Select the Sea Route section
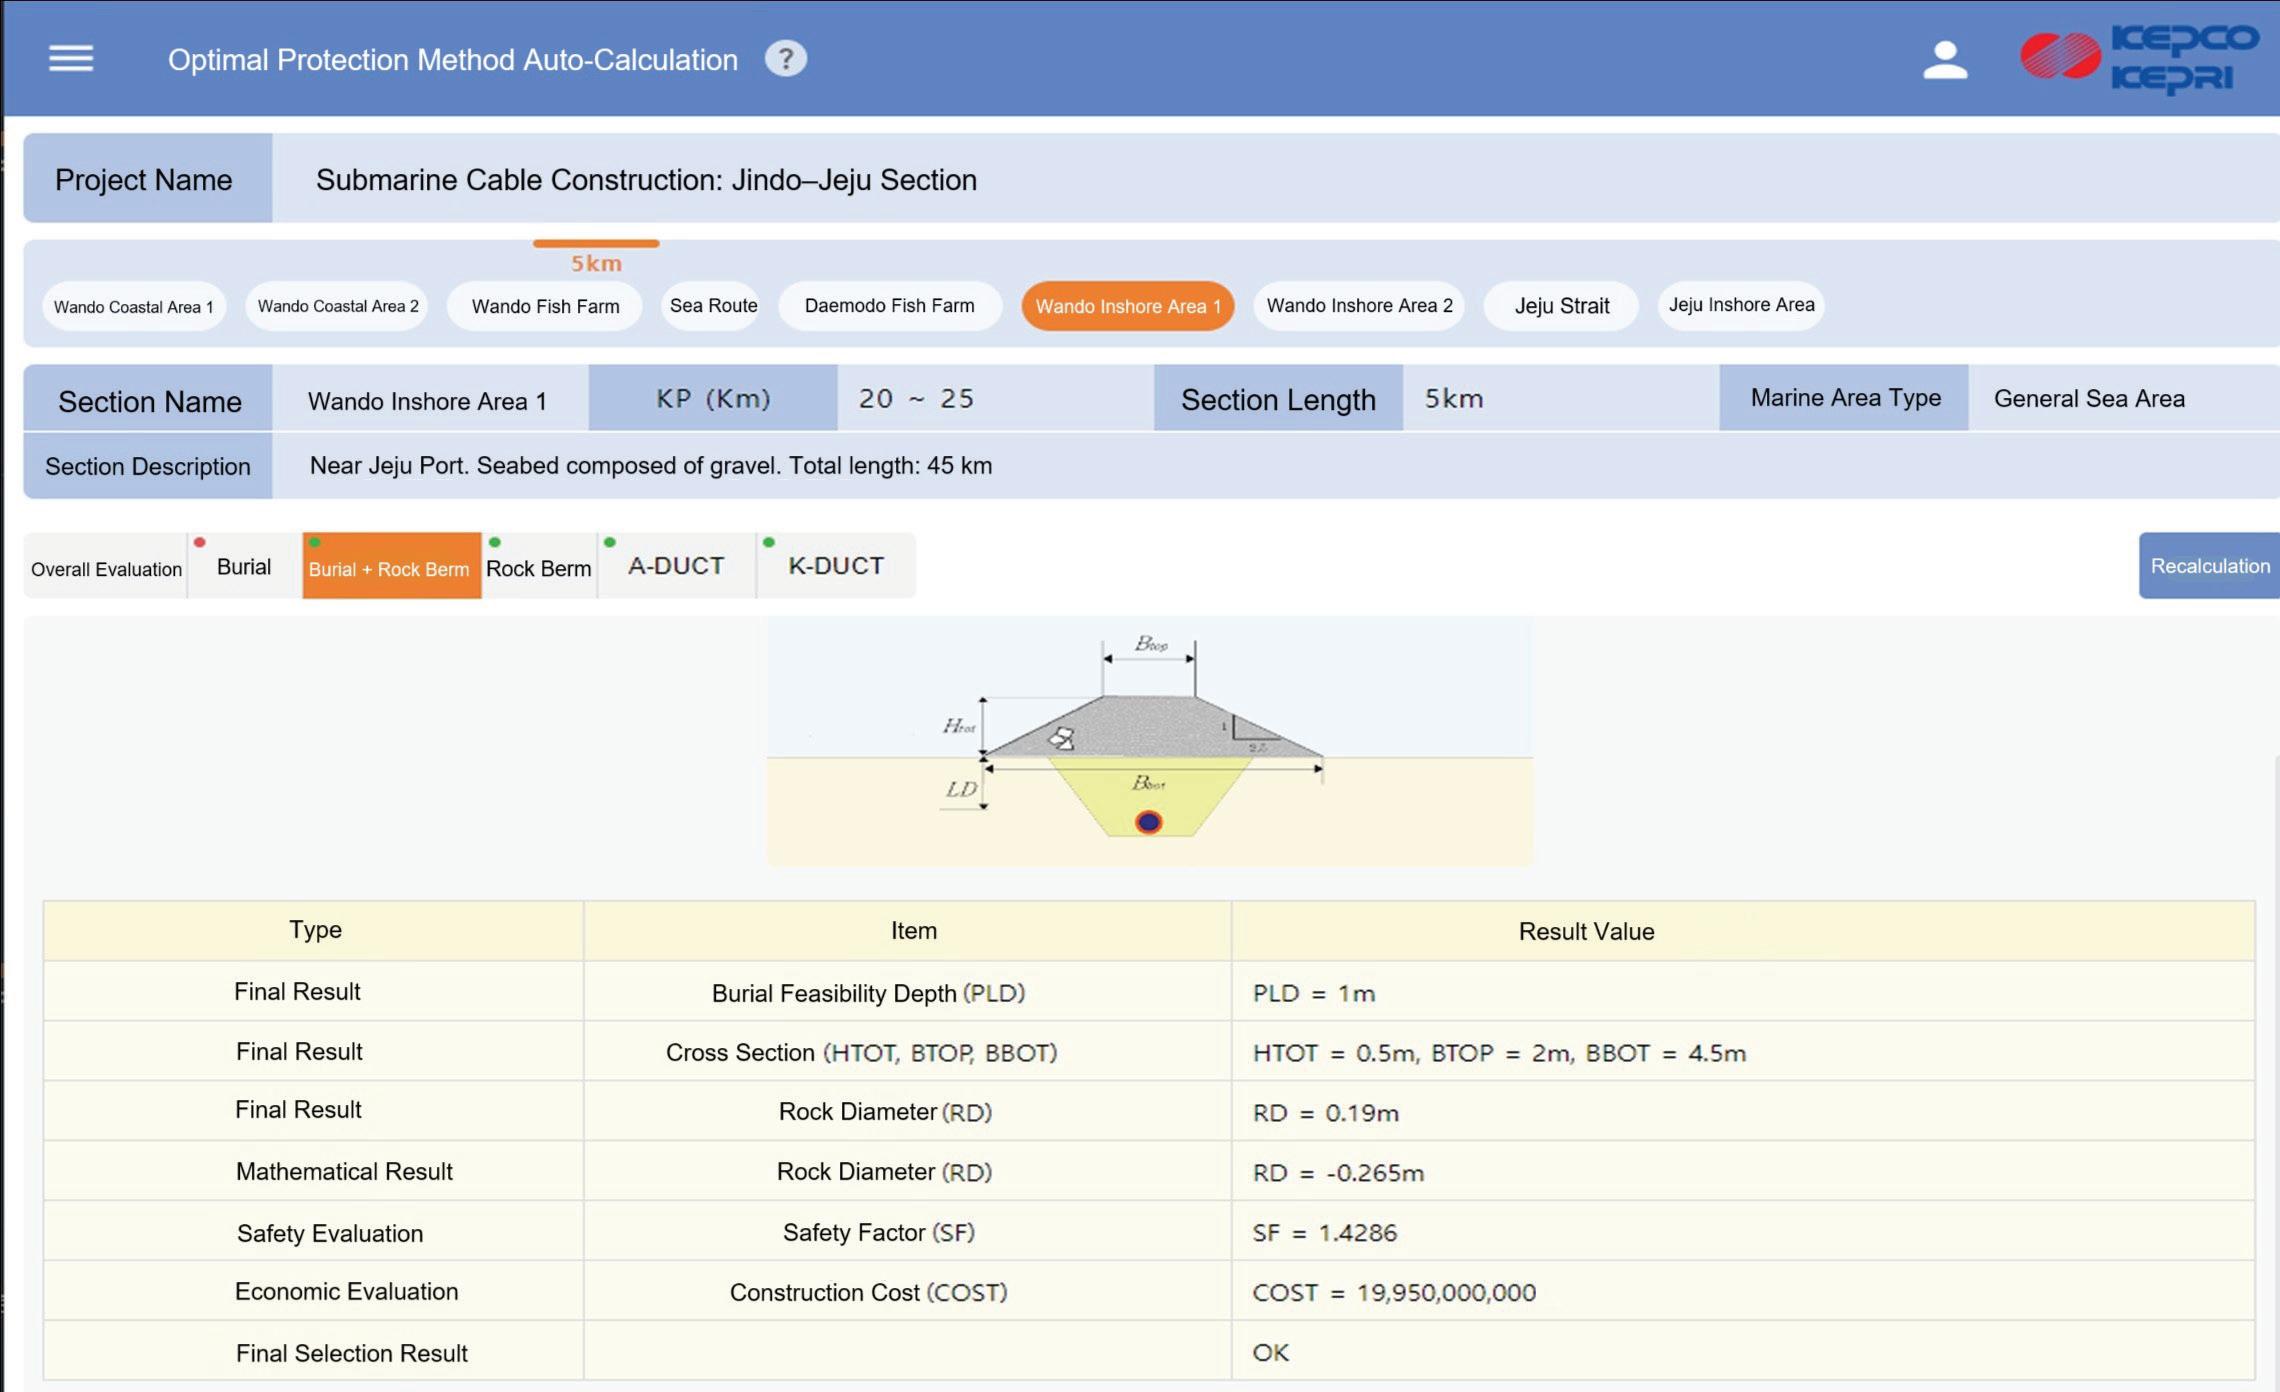This screenshot has width=2280, height=1392. (713, 306)
